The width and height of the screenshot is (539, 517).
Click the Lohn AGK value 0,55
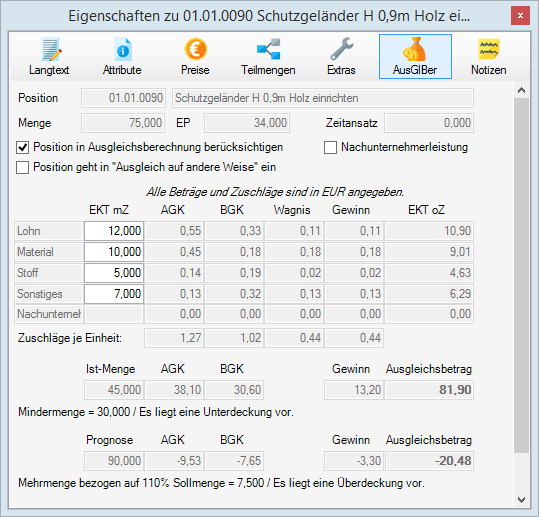174,231
